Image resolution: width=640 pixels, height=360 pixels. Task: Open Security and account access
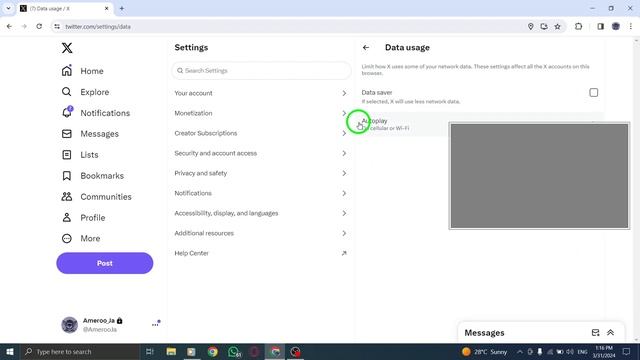[260, 153]
